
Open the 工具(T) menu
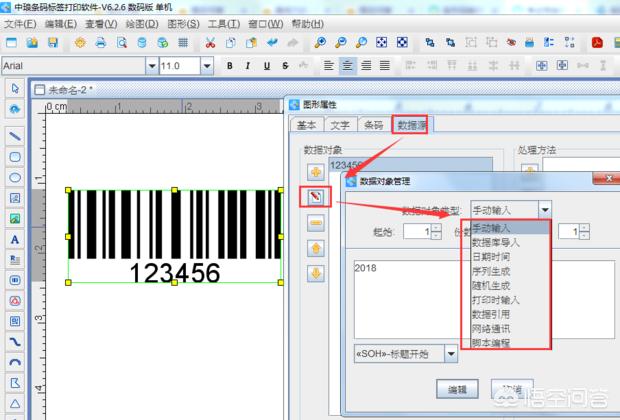(224, 24)
